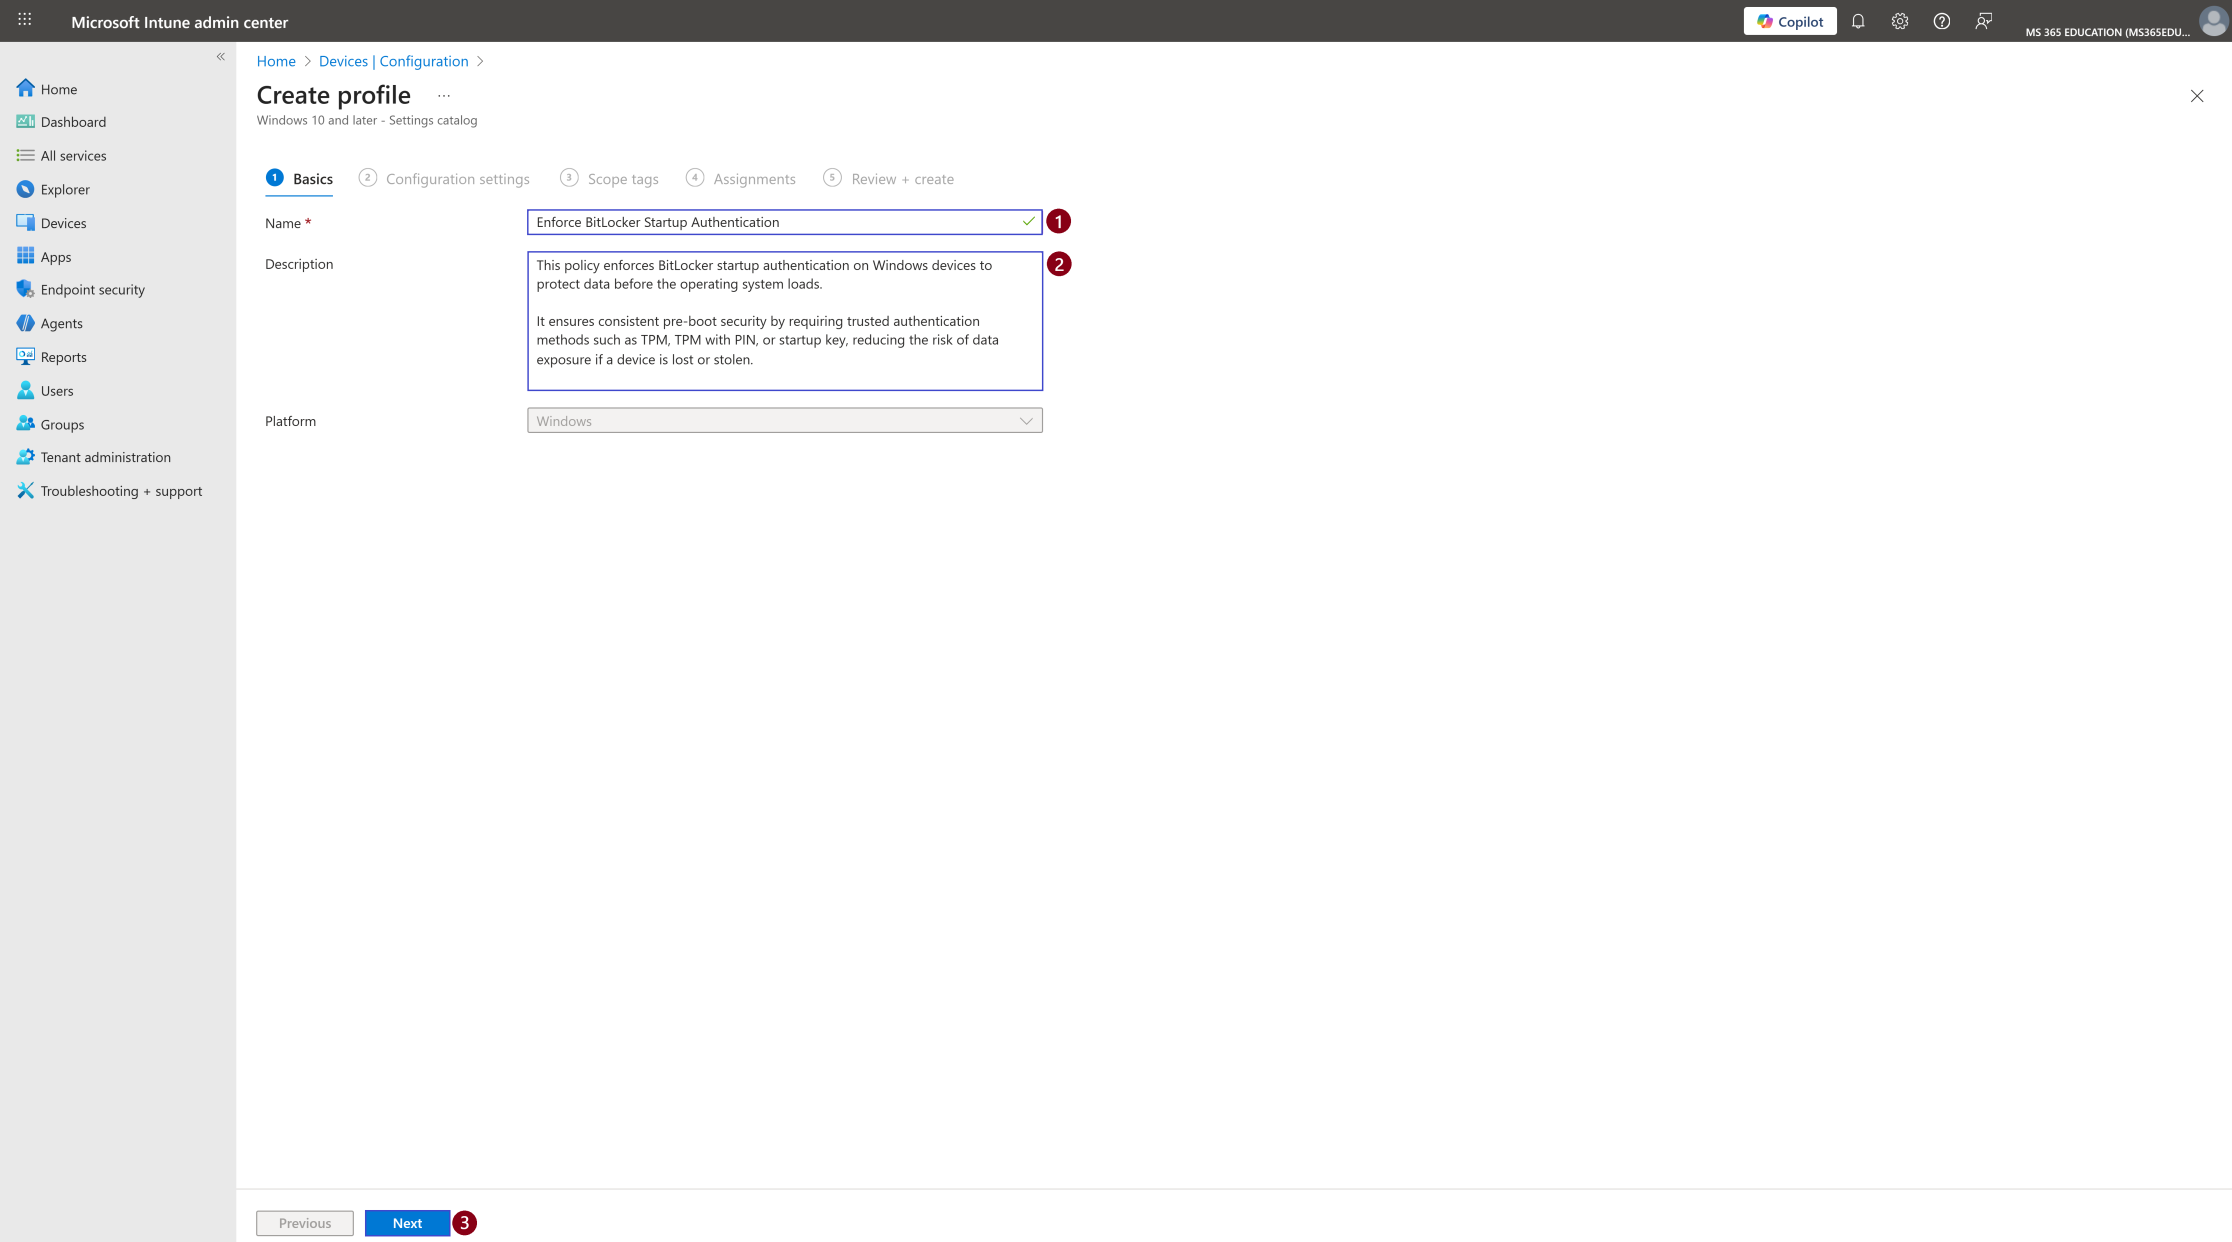Open the feedback icon in header
This screenshot has height=1242, width=2232.
1984,21
